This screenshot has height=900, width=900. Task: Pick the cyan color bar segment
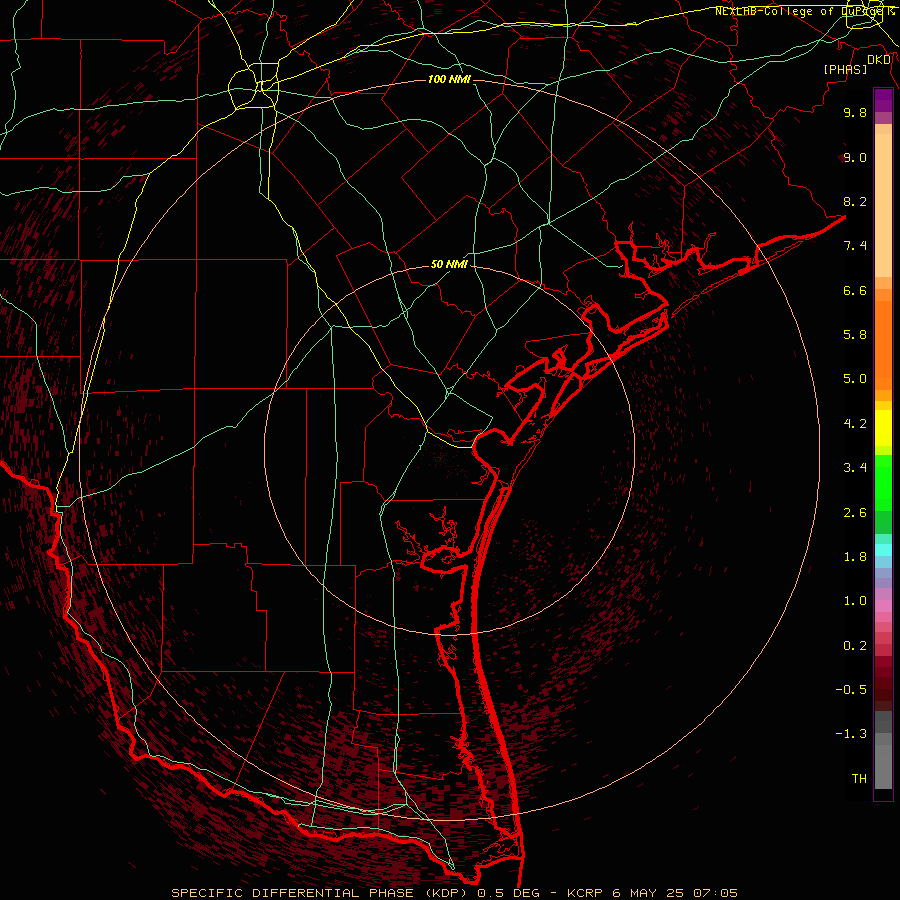(883, 550)
